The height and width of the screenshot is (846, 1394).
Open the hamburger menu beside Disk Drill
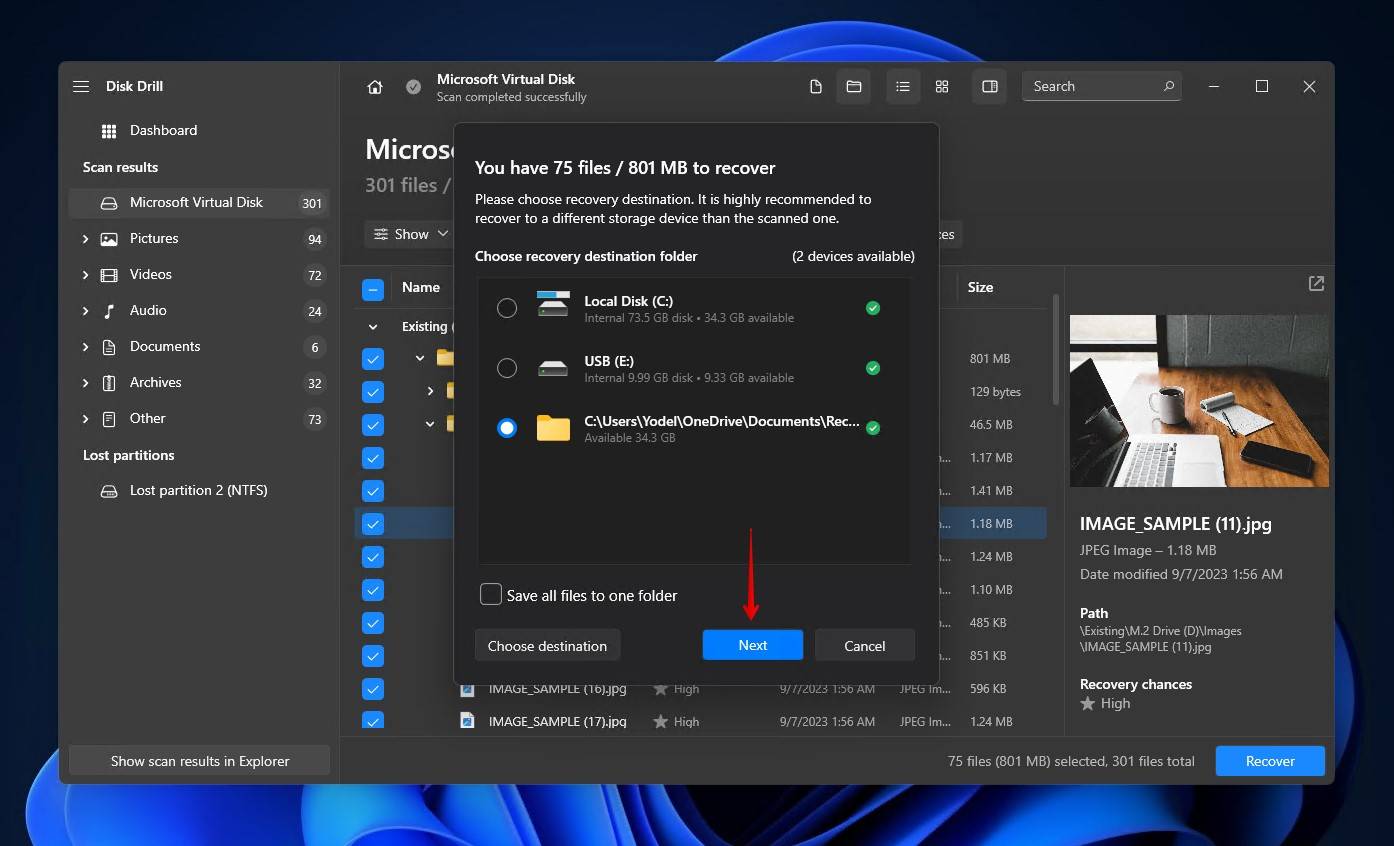click(81, 86)
